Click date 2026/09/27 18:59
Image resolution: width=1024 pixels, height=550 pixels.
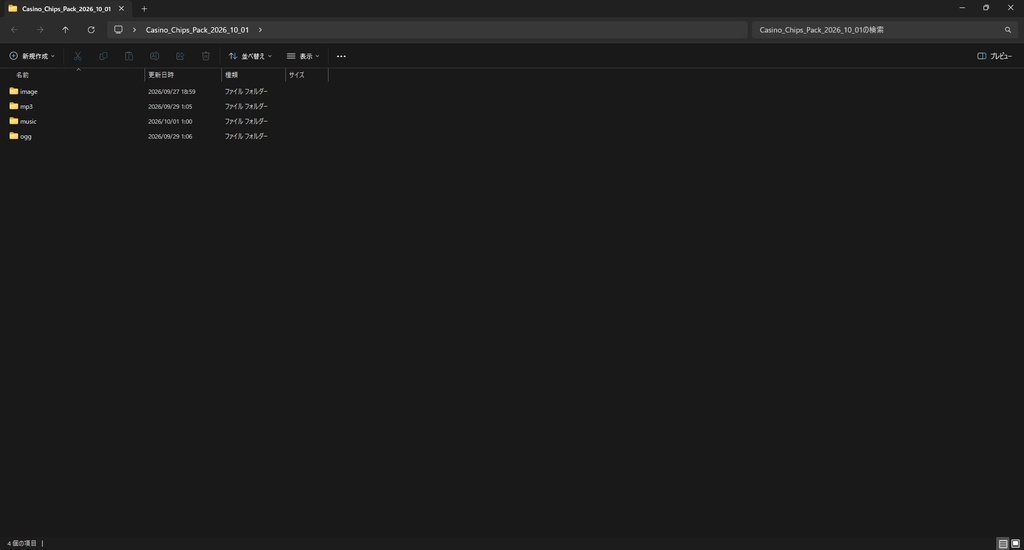tap(172, 91)
